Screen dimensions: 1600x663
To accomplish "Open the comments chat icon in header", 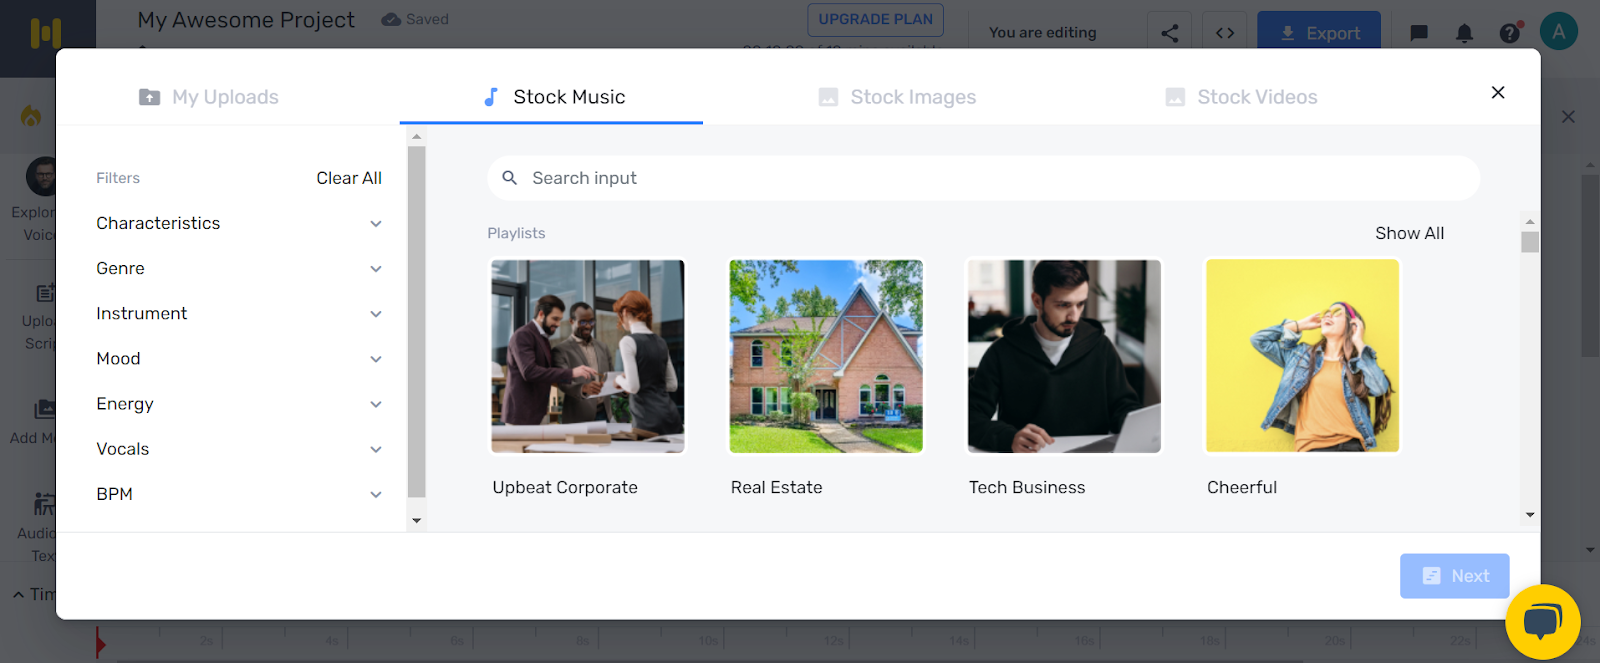I will pyautogui.click(x=1418, y=33).
